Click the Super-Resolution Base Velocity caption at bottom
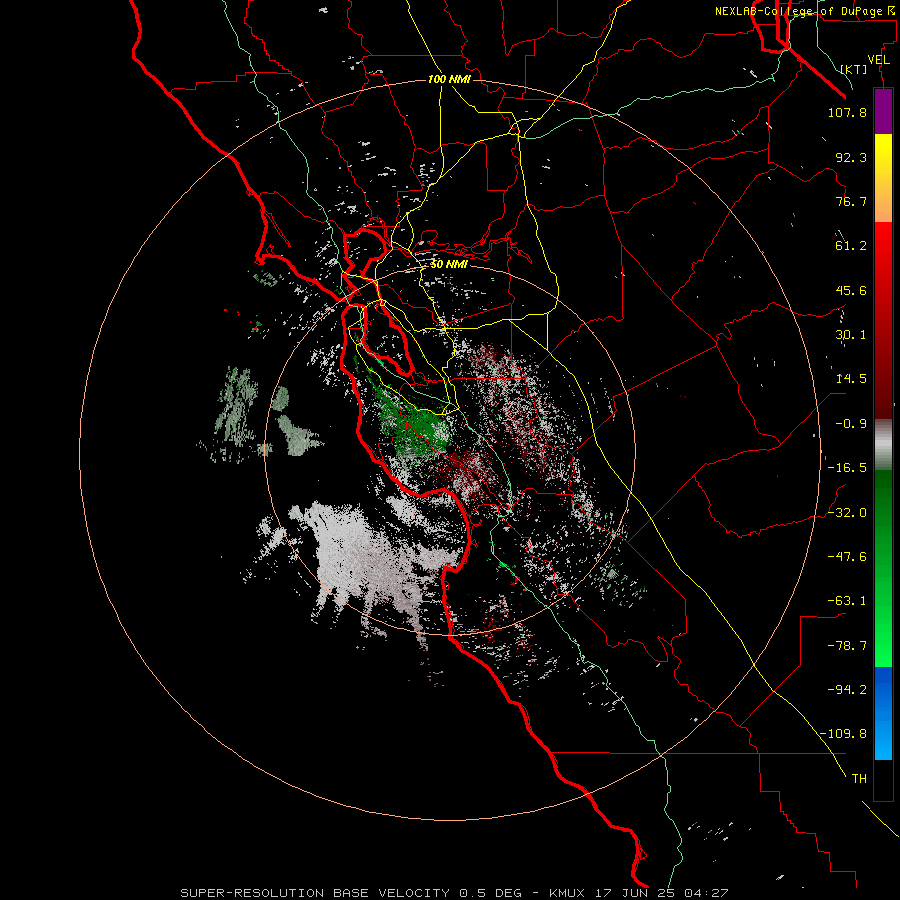Screen dimensions: 900x900 [455, 893]
